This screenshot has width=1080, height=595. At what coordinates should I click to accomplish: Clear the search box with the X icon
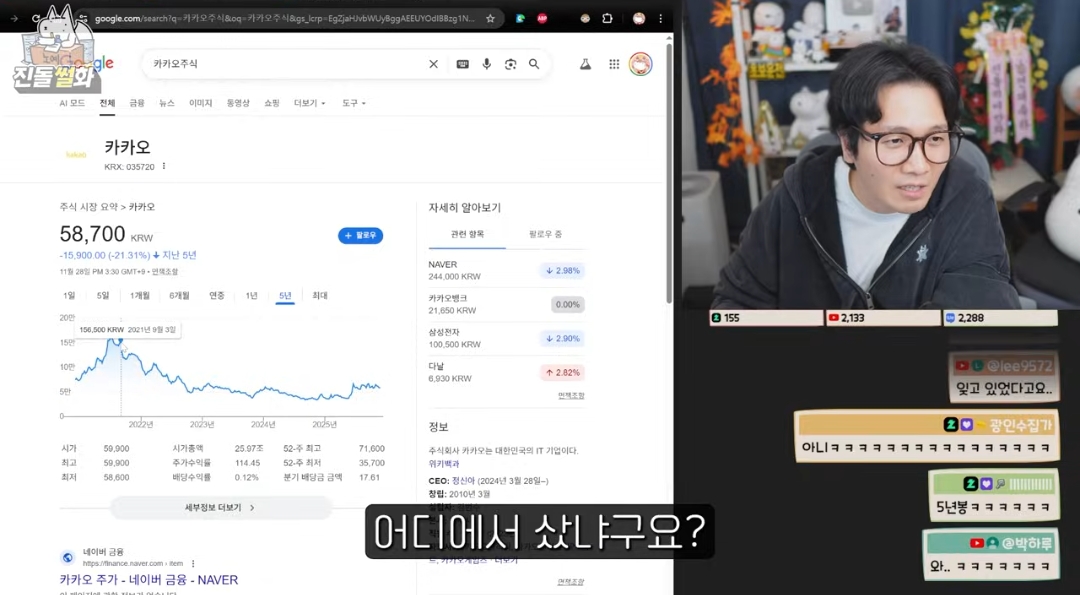(x=433, y=64)
